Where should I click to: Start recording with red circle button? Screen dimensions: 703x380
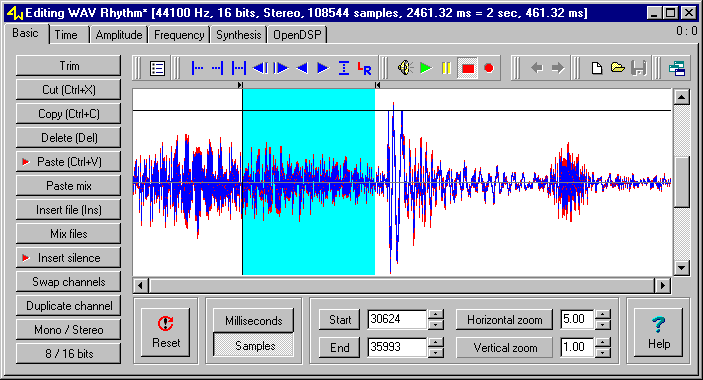pos(489,68)
